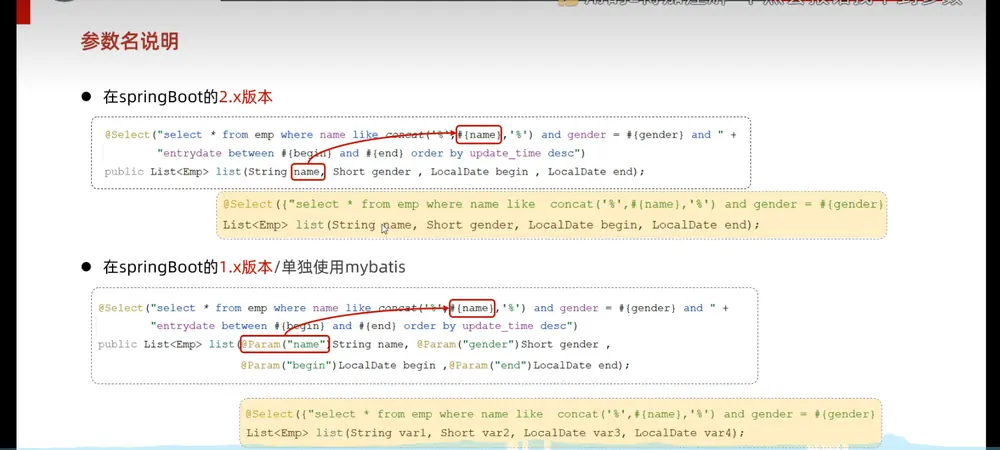Click boxed #{name} placeholder in 1.x code
The height and width of the screenshot is (450, 1000).
[x=473, y=308]
